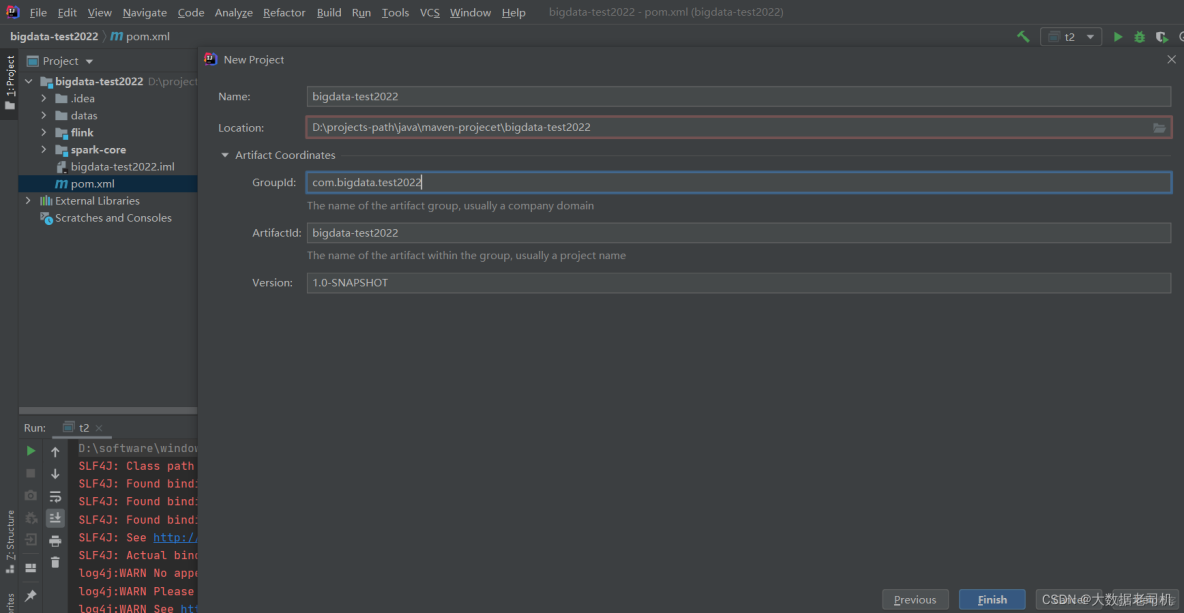Screen dimensions: 1184x613
Task: Clear the Run console with trash icon
Action: tap(55, 563)
